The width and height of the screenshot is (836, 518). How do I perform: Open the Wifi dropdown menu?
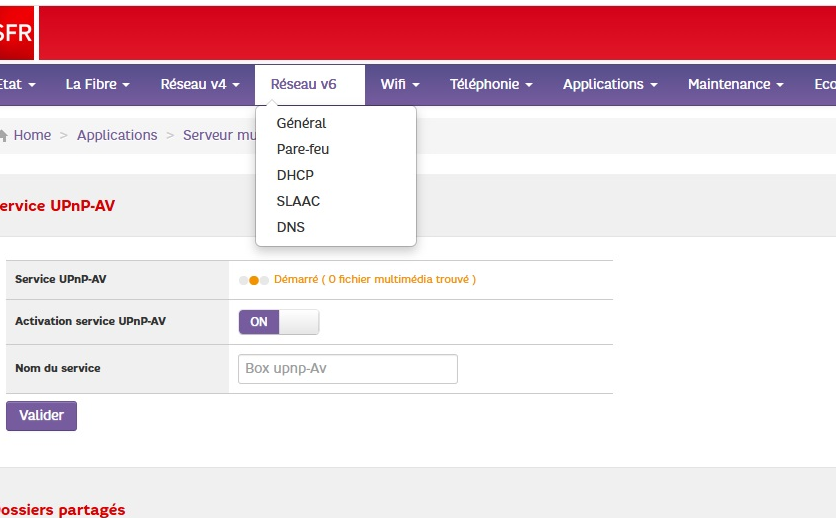(400, 85)
